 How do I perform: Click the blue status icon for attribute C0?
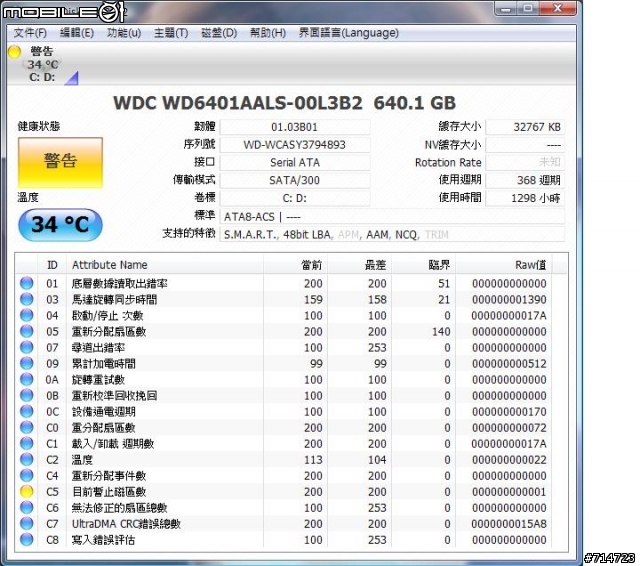(27, 427)
